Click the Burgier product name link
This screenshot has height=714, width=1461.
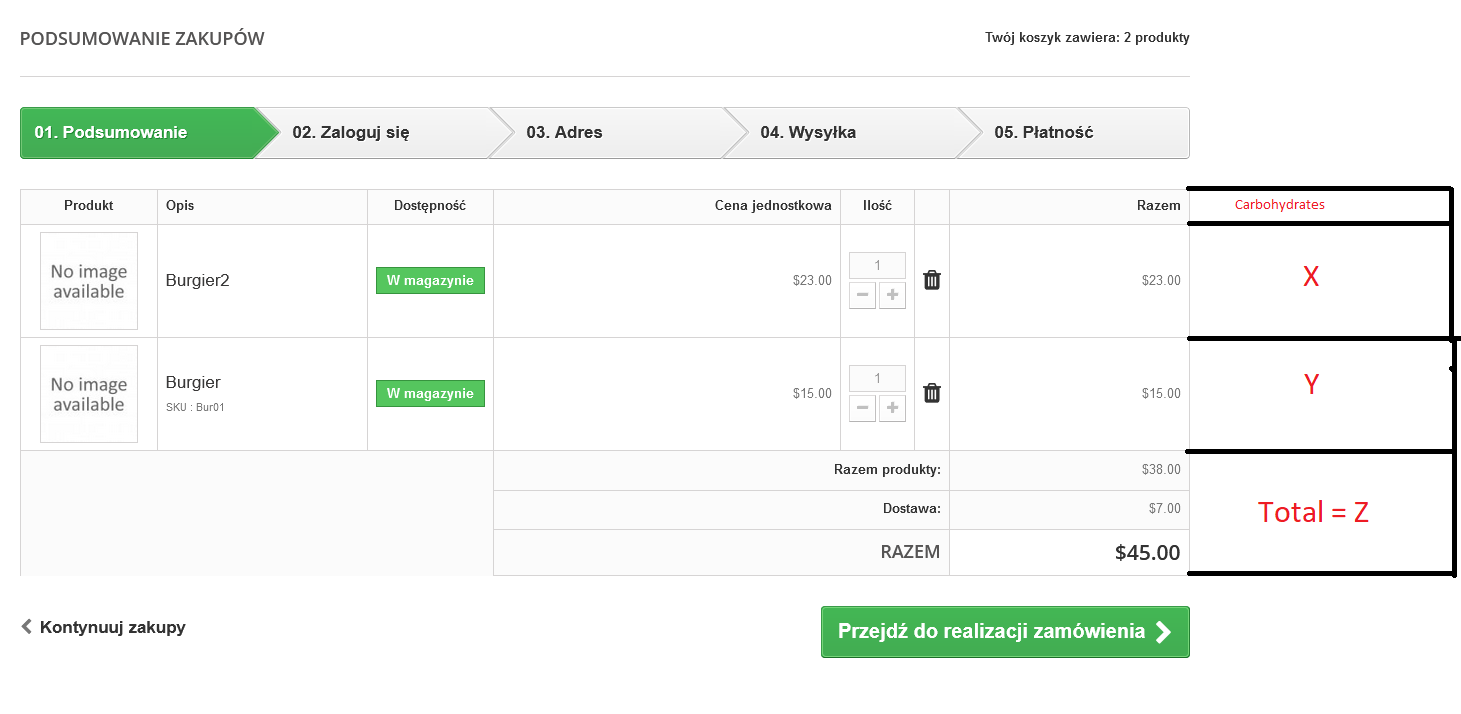tap(193, 382)
